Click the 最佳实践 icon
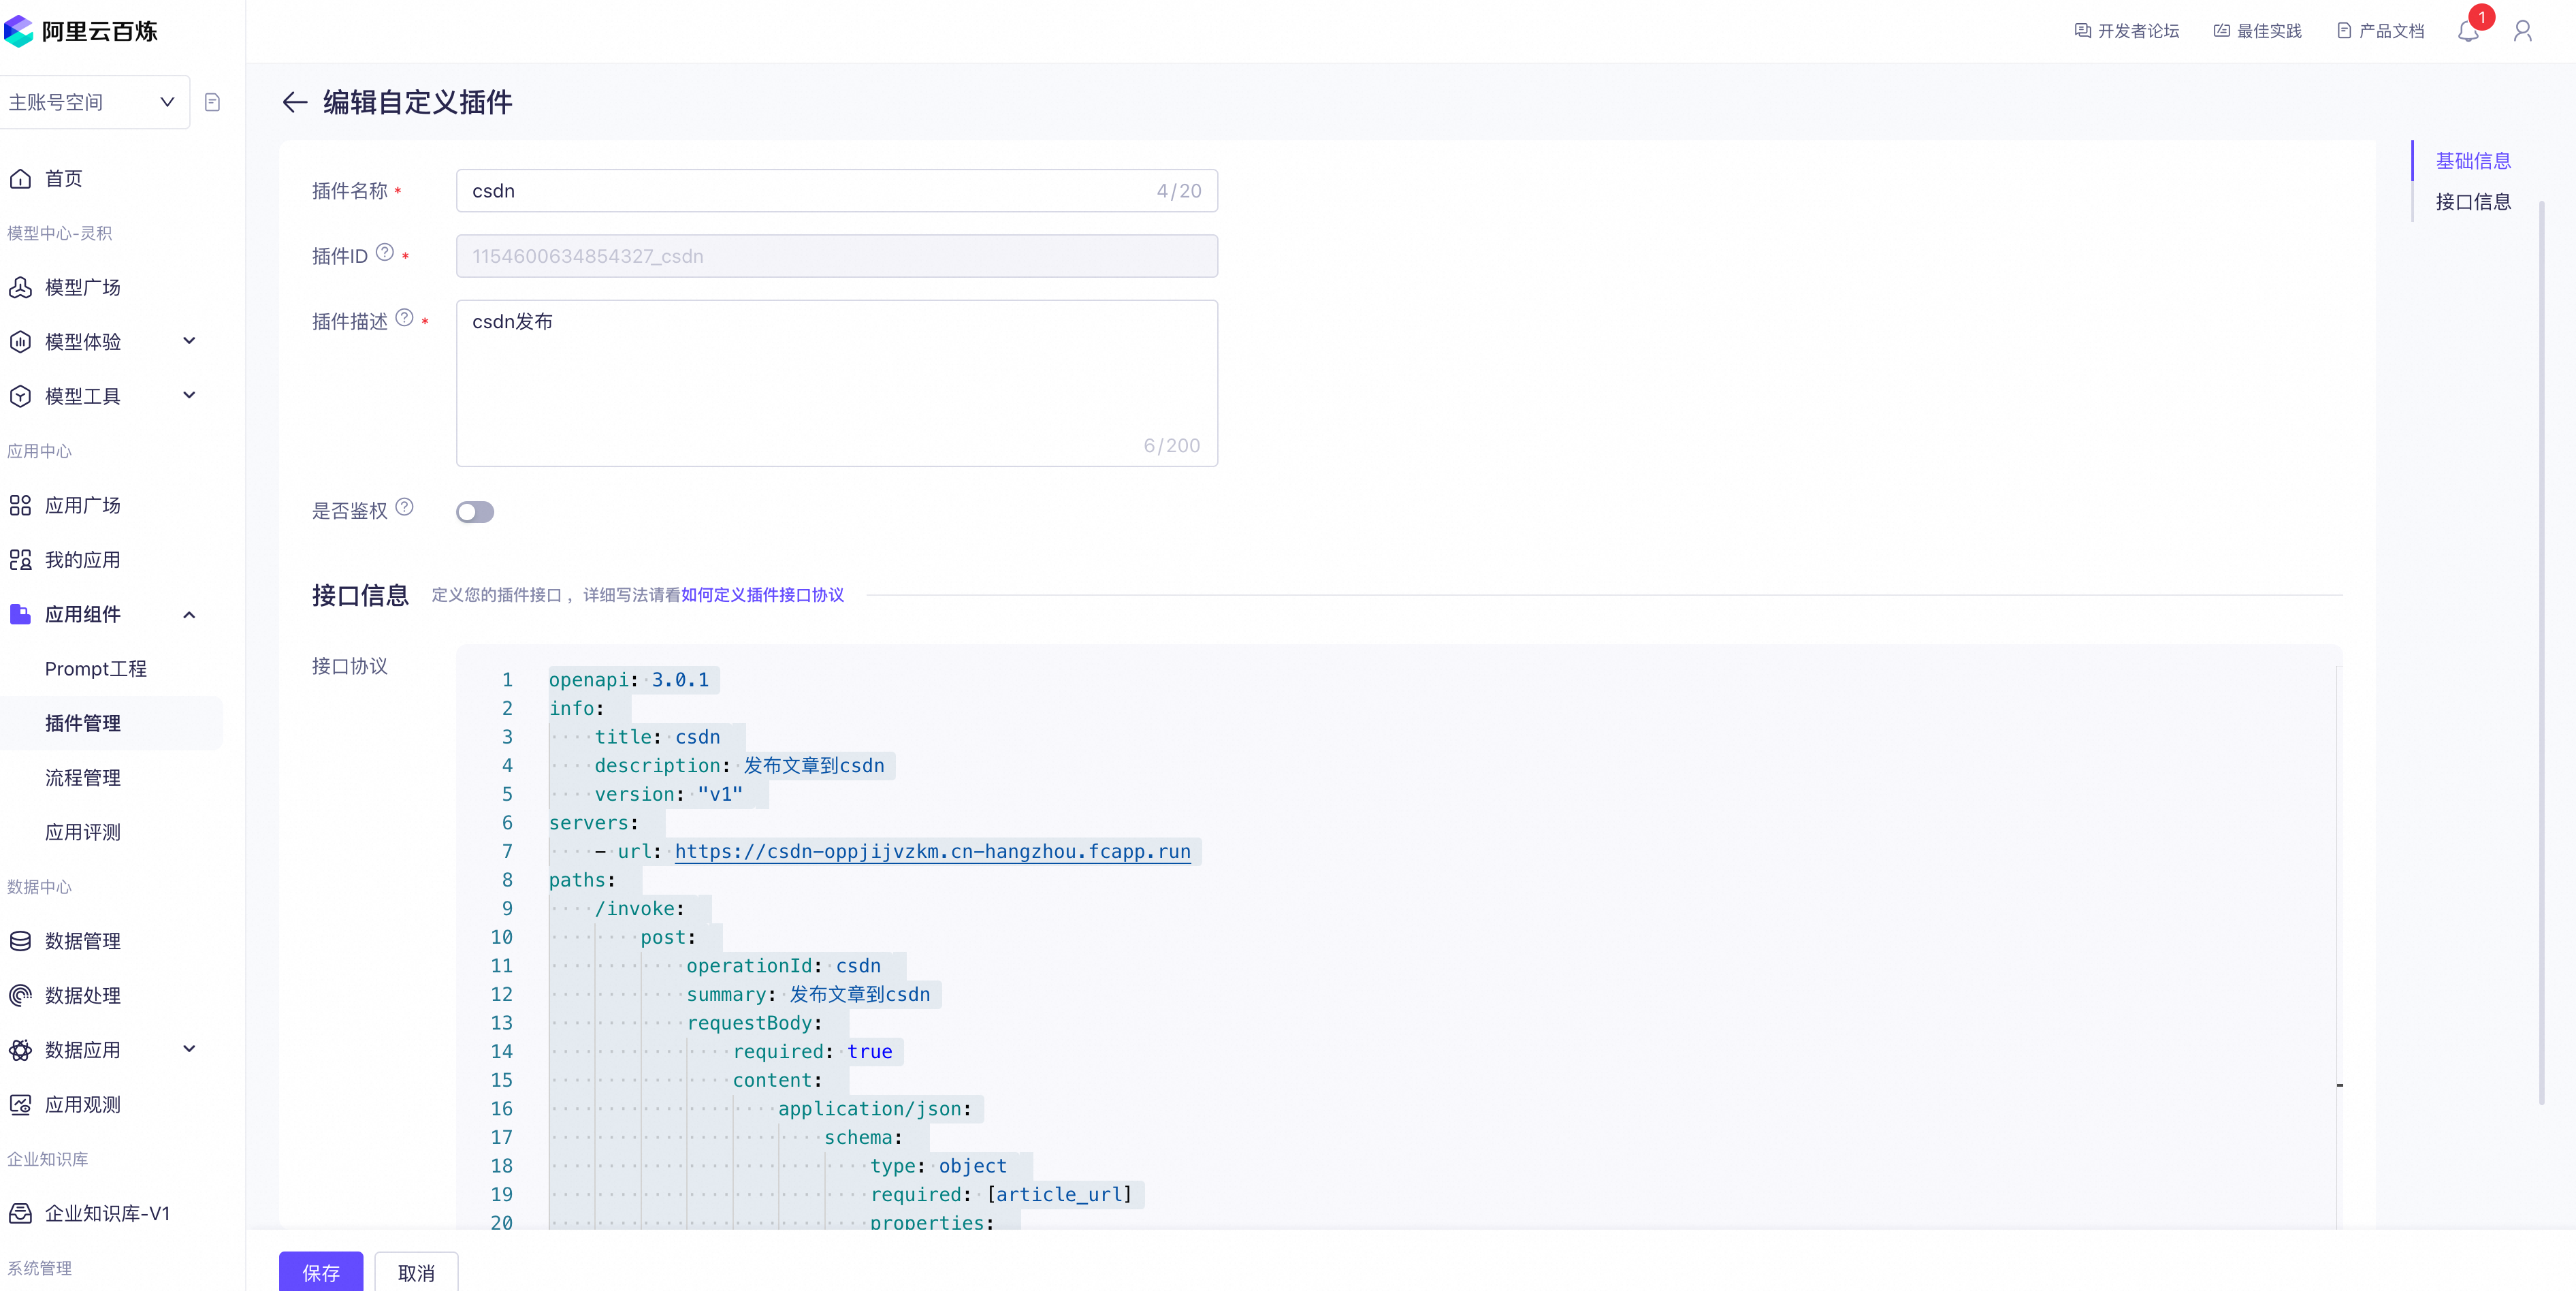The height and width of the screenshot is (1291, 2576). coord(2222,31)
